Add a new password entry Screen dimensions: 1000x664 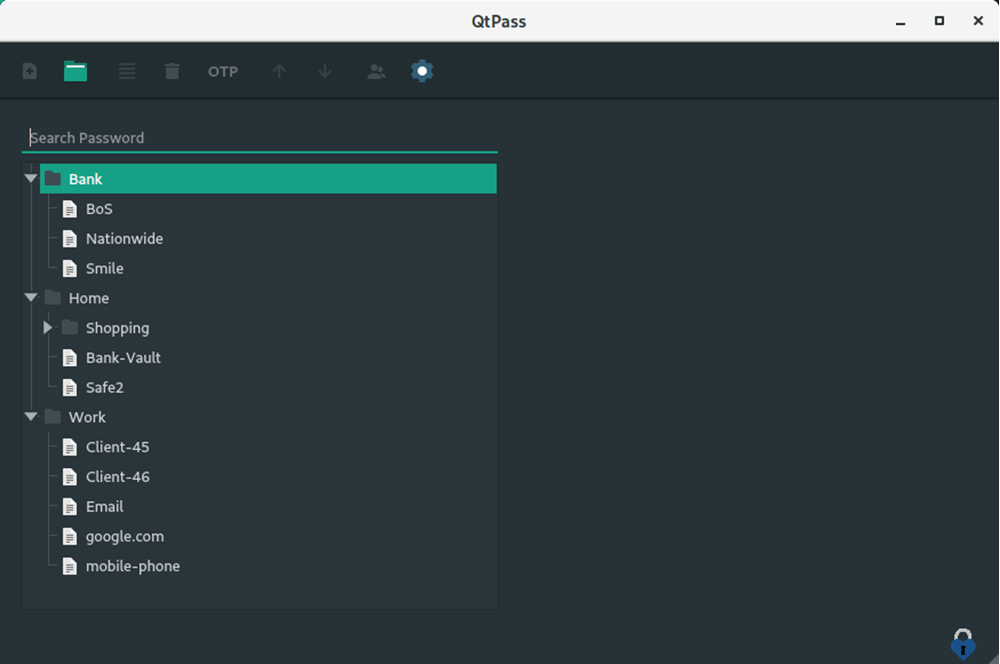click(x=29, y=71)
